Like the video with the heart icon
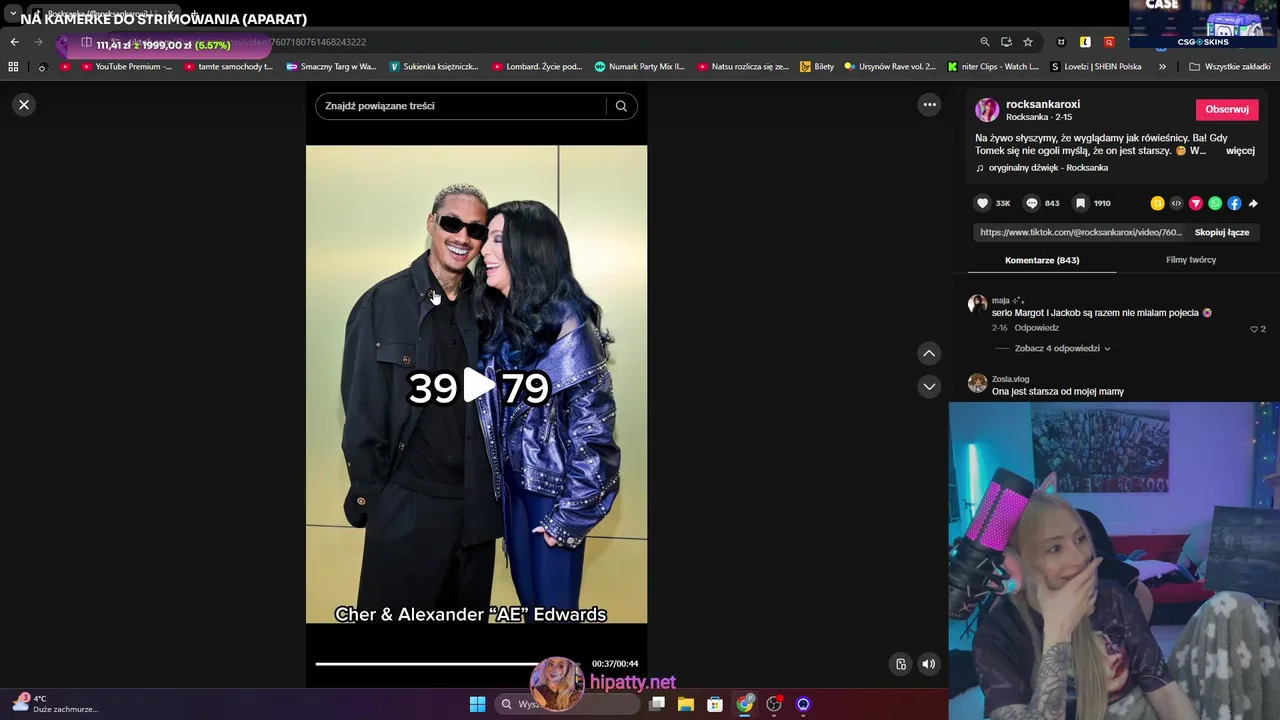 click(x=983, y=203)
